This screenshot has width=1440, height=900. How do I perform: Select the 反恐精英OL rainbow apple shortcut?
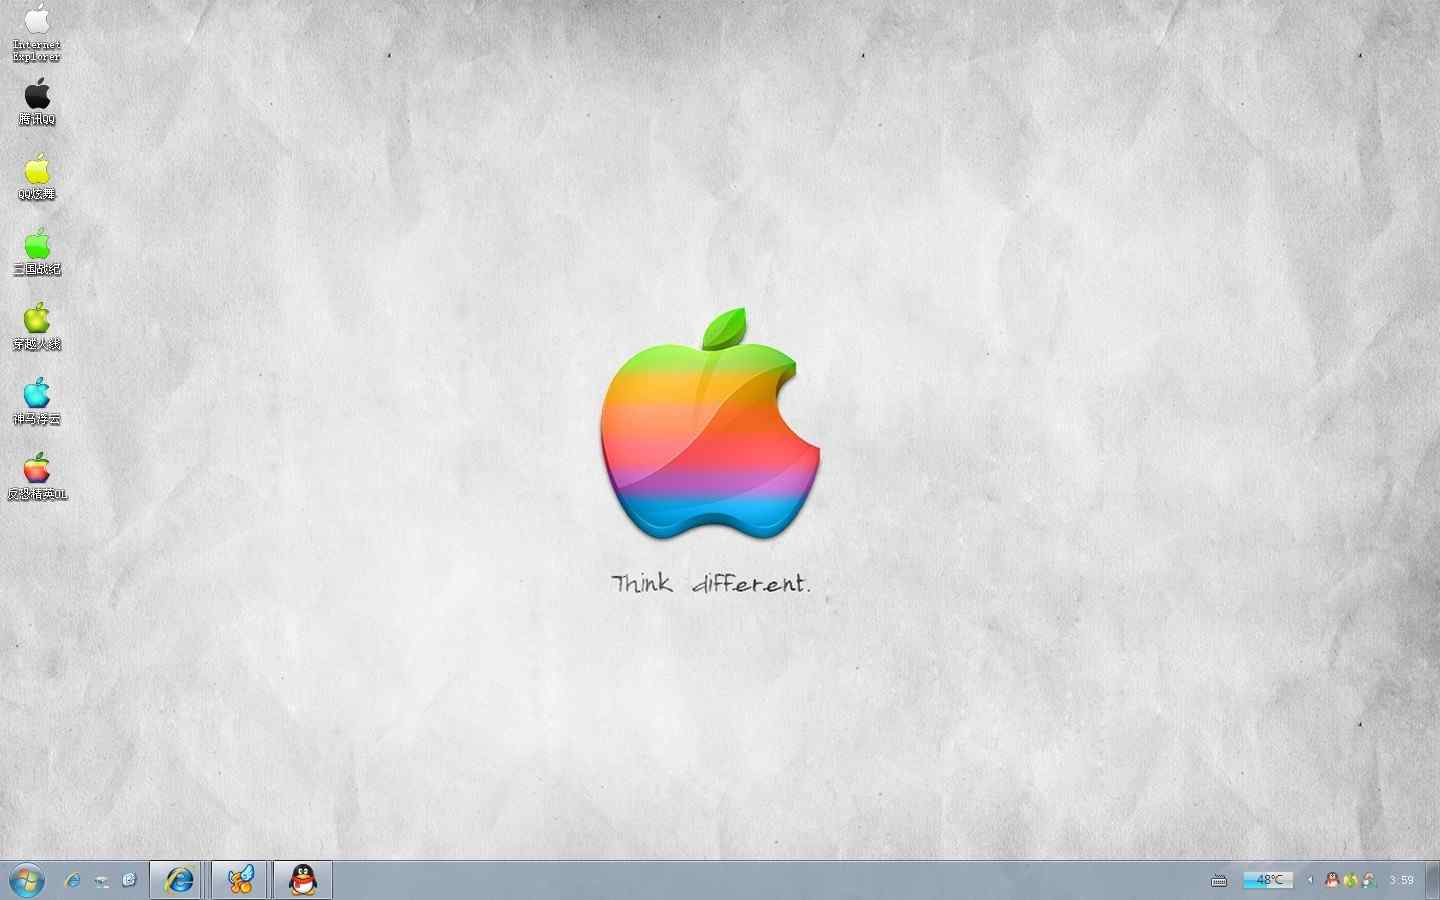coord(37,477)
